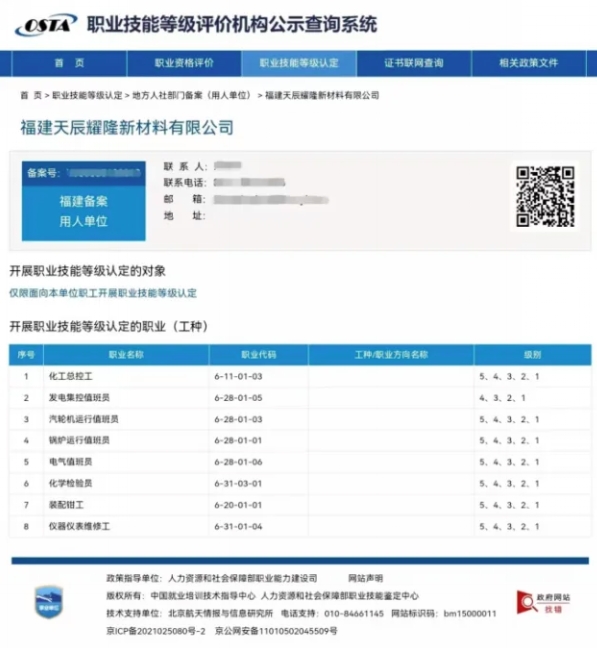Click the blue shield badge in footer
Viewport: 597px width, 648px height.
coord(49,602)
